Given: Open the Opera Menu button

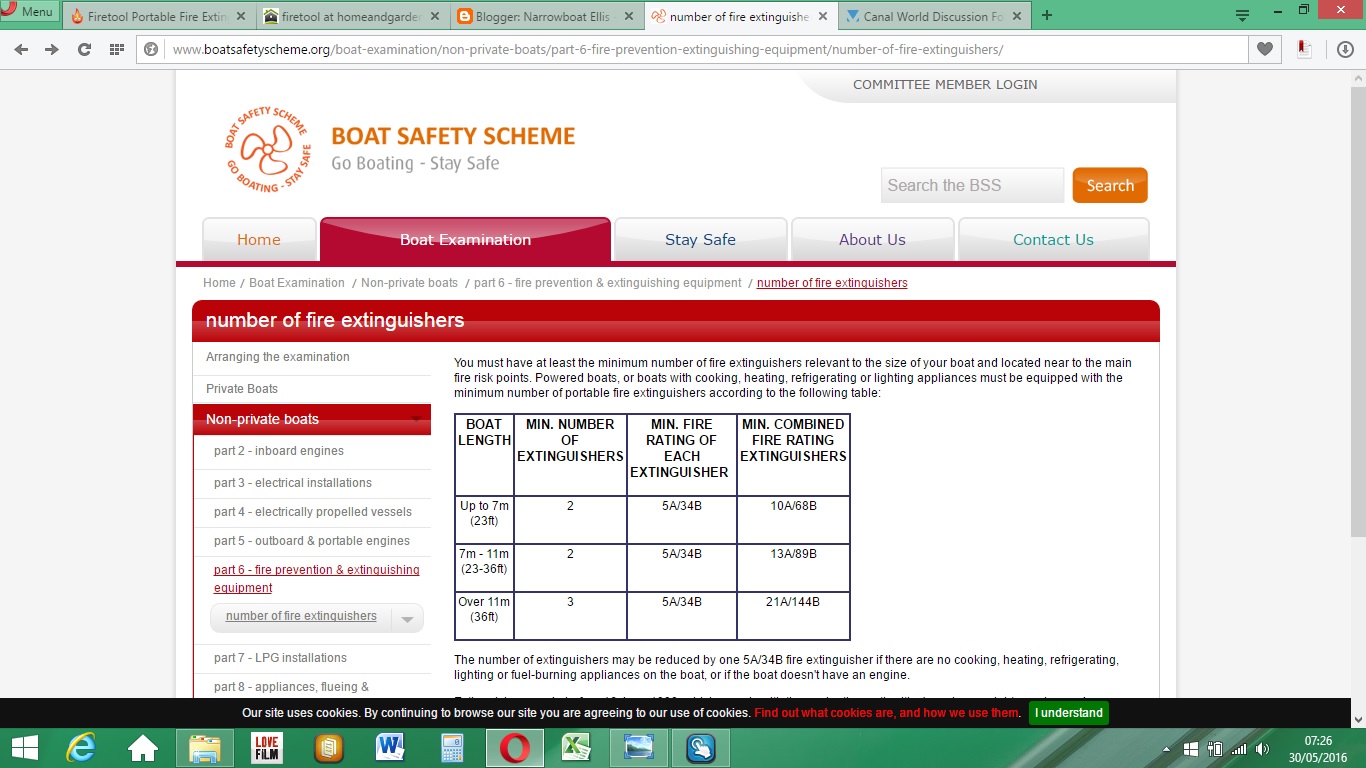Looking at the screenshot, I should [28, 12].
